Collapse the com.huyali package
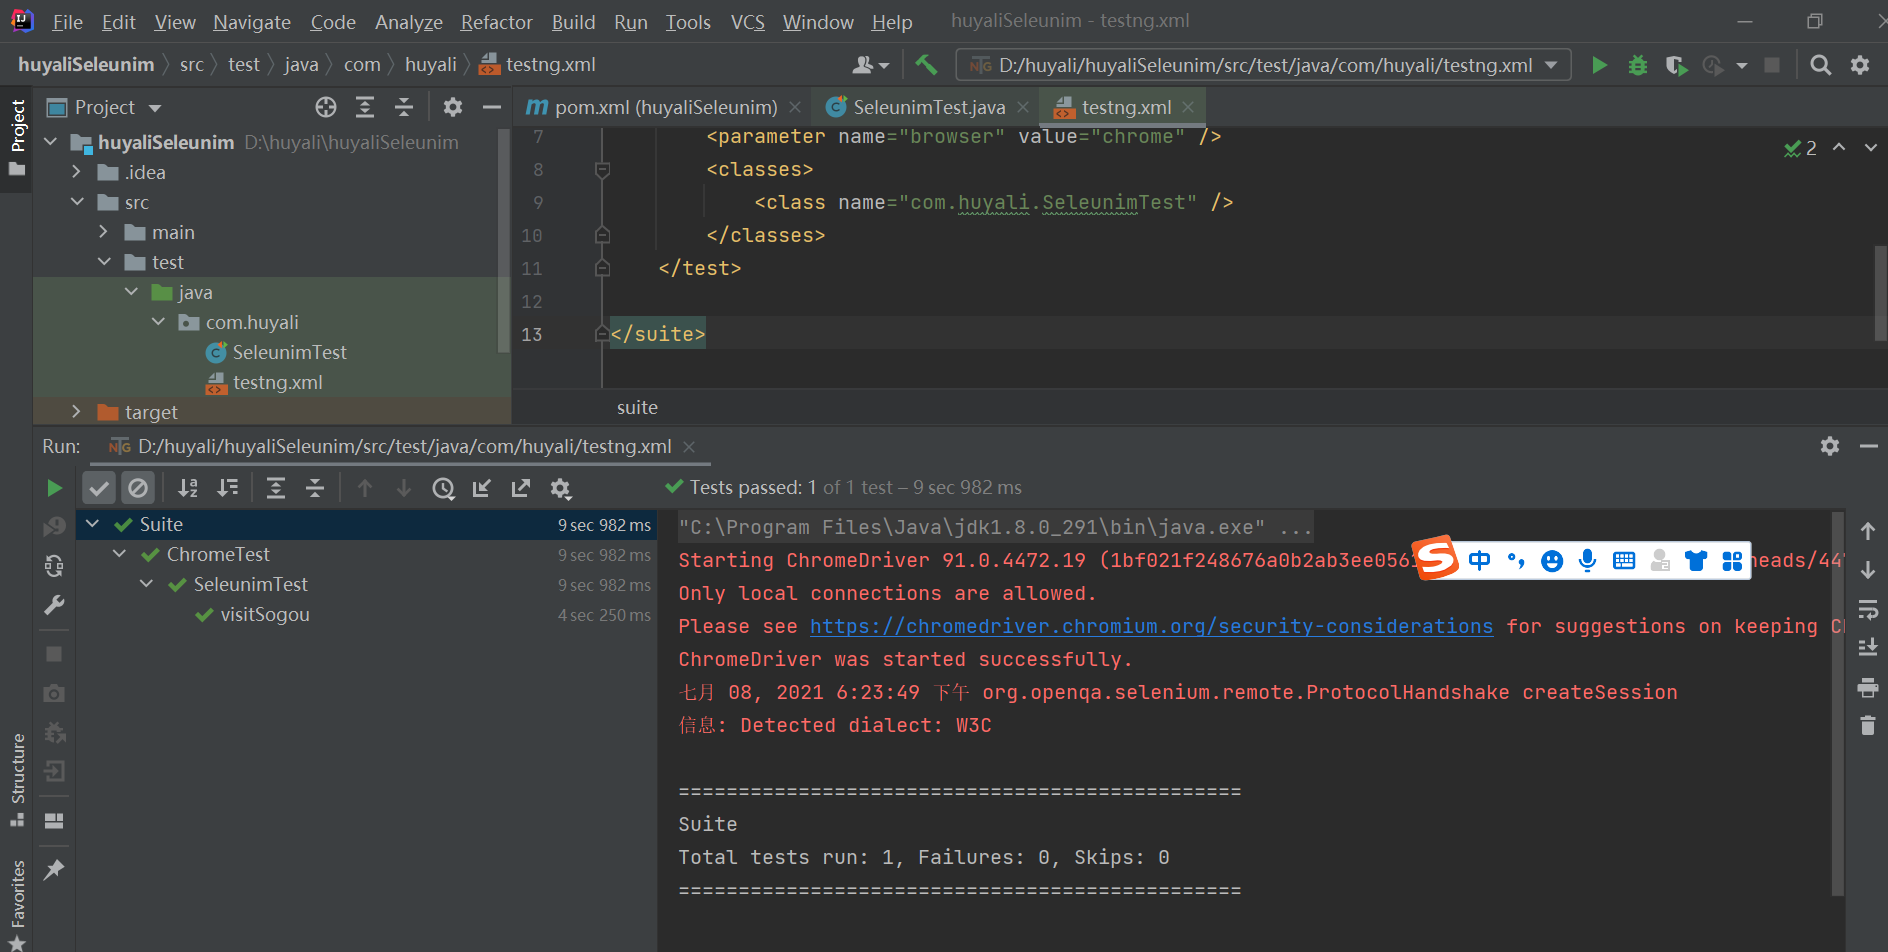The height and width of the screenshot is (952, 1888). coord(158,322)
